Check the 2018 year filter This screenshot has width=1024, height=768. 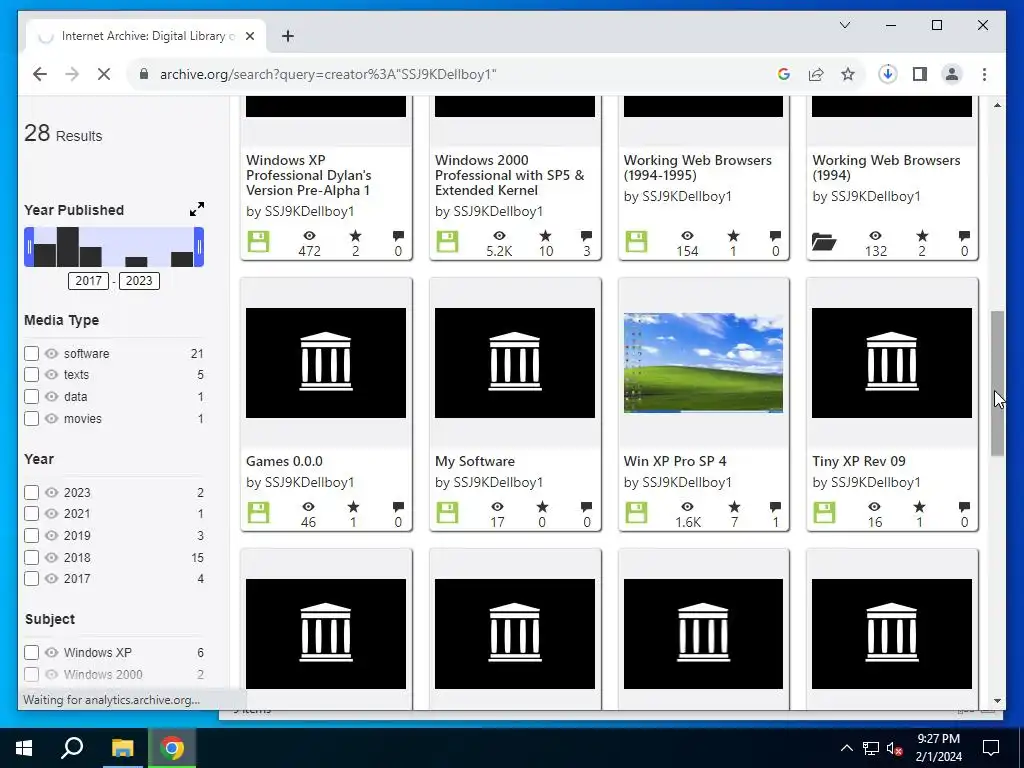(31, 558)
